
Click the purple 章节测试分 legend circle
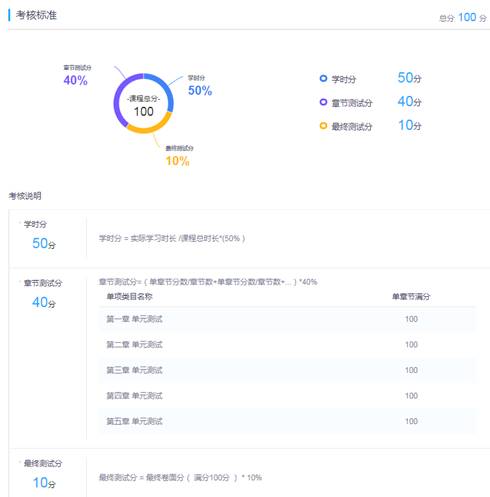click(x=323, y=102)
